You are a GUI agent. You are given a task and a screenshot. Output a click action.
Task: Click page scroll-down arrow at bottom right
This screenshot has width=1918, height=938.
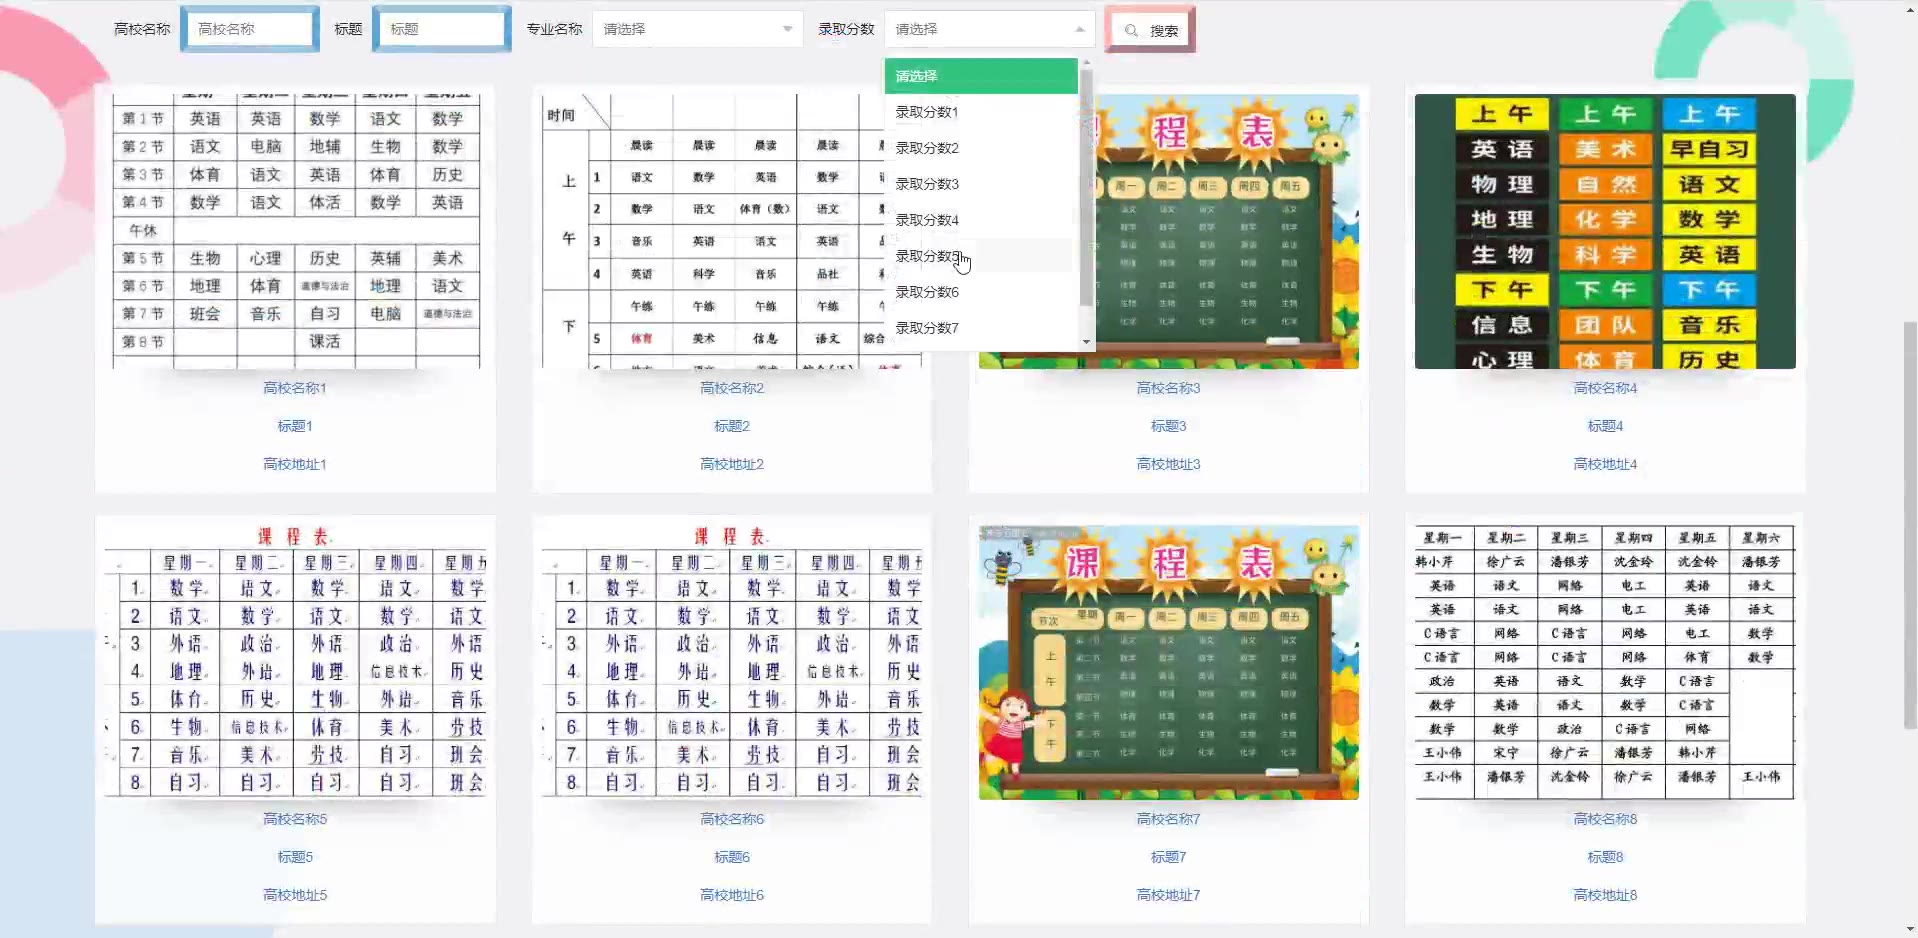pos(1910,929)
